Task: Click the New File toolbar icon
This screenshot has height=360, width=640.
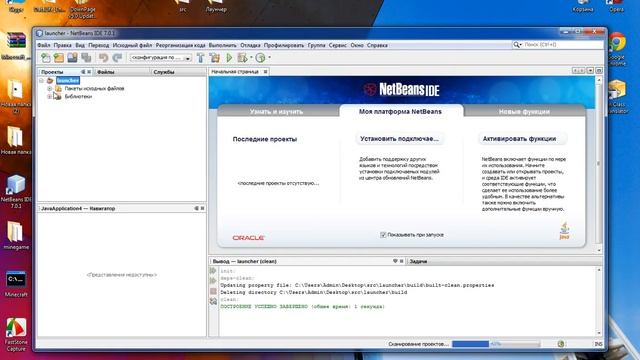Action: coord(46,58)
